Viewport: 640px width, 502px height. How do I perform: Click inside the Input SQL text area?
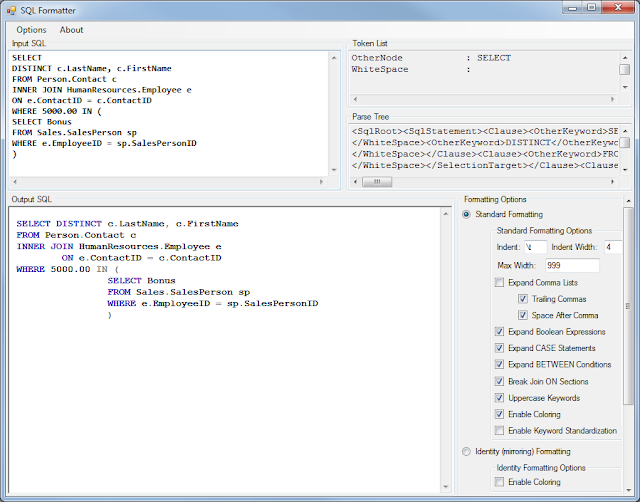click(x=168, y=113)
